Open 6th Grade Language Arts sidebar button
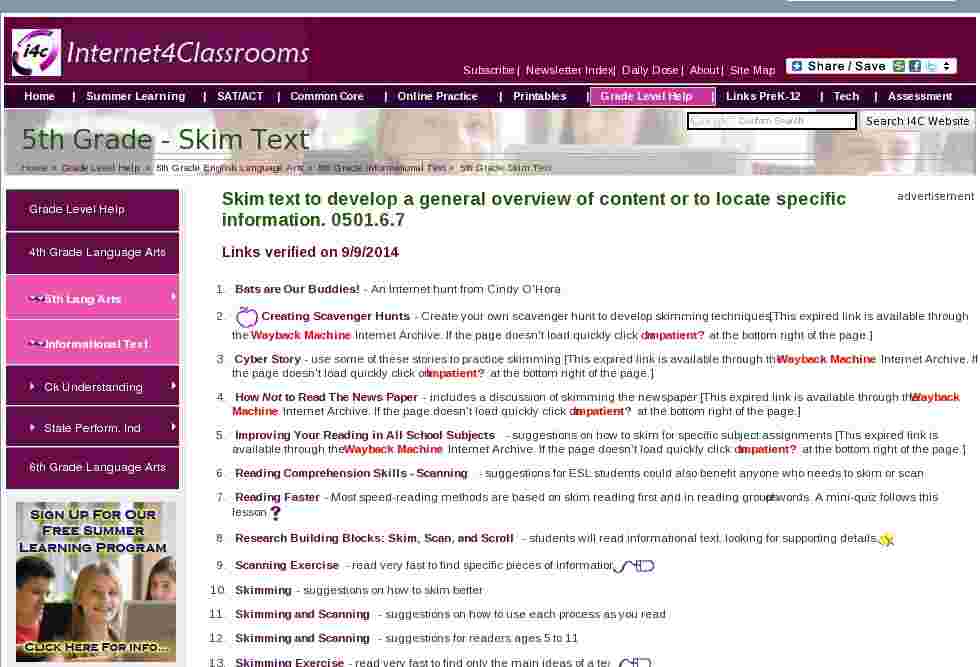Image resolution: width=980 pixels, height=667 pixels. tap(92, 468)
